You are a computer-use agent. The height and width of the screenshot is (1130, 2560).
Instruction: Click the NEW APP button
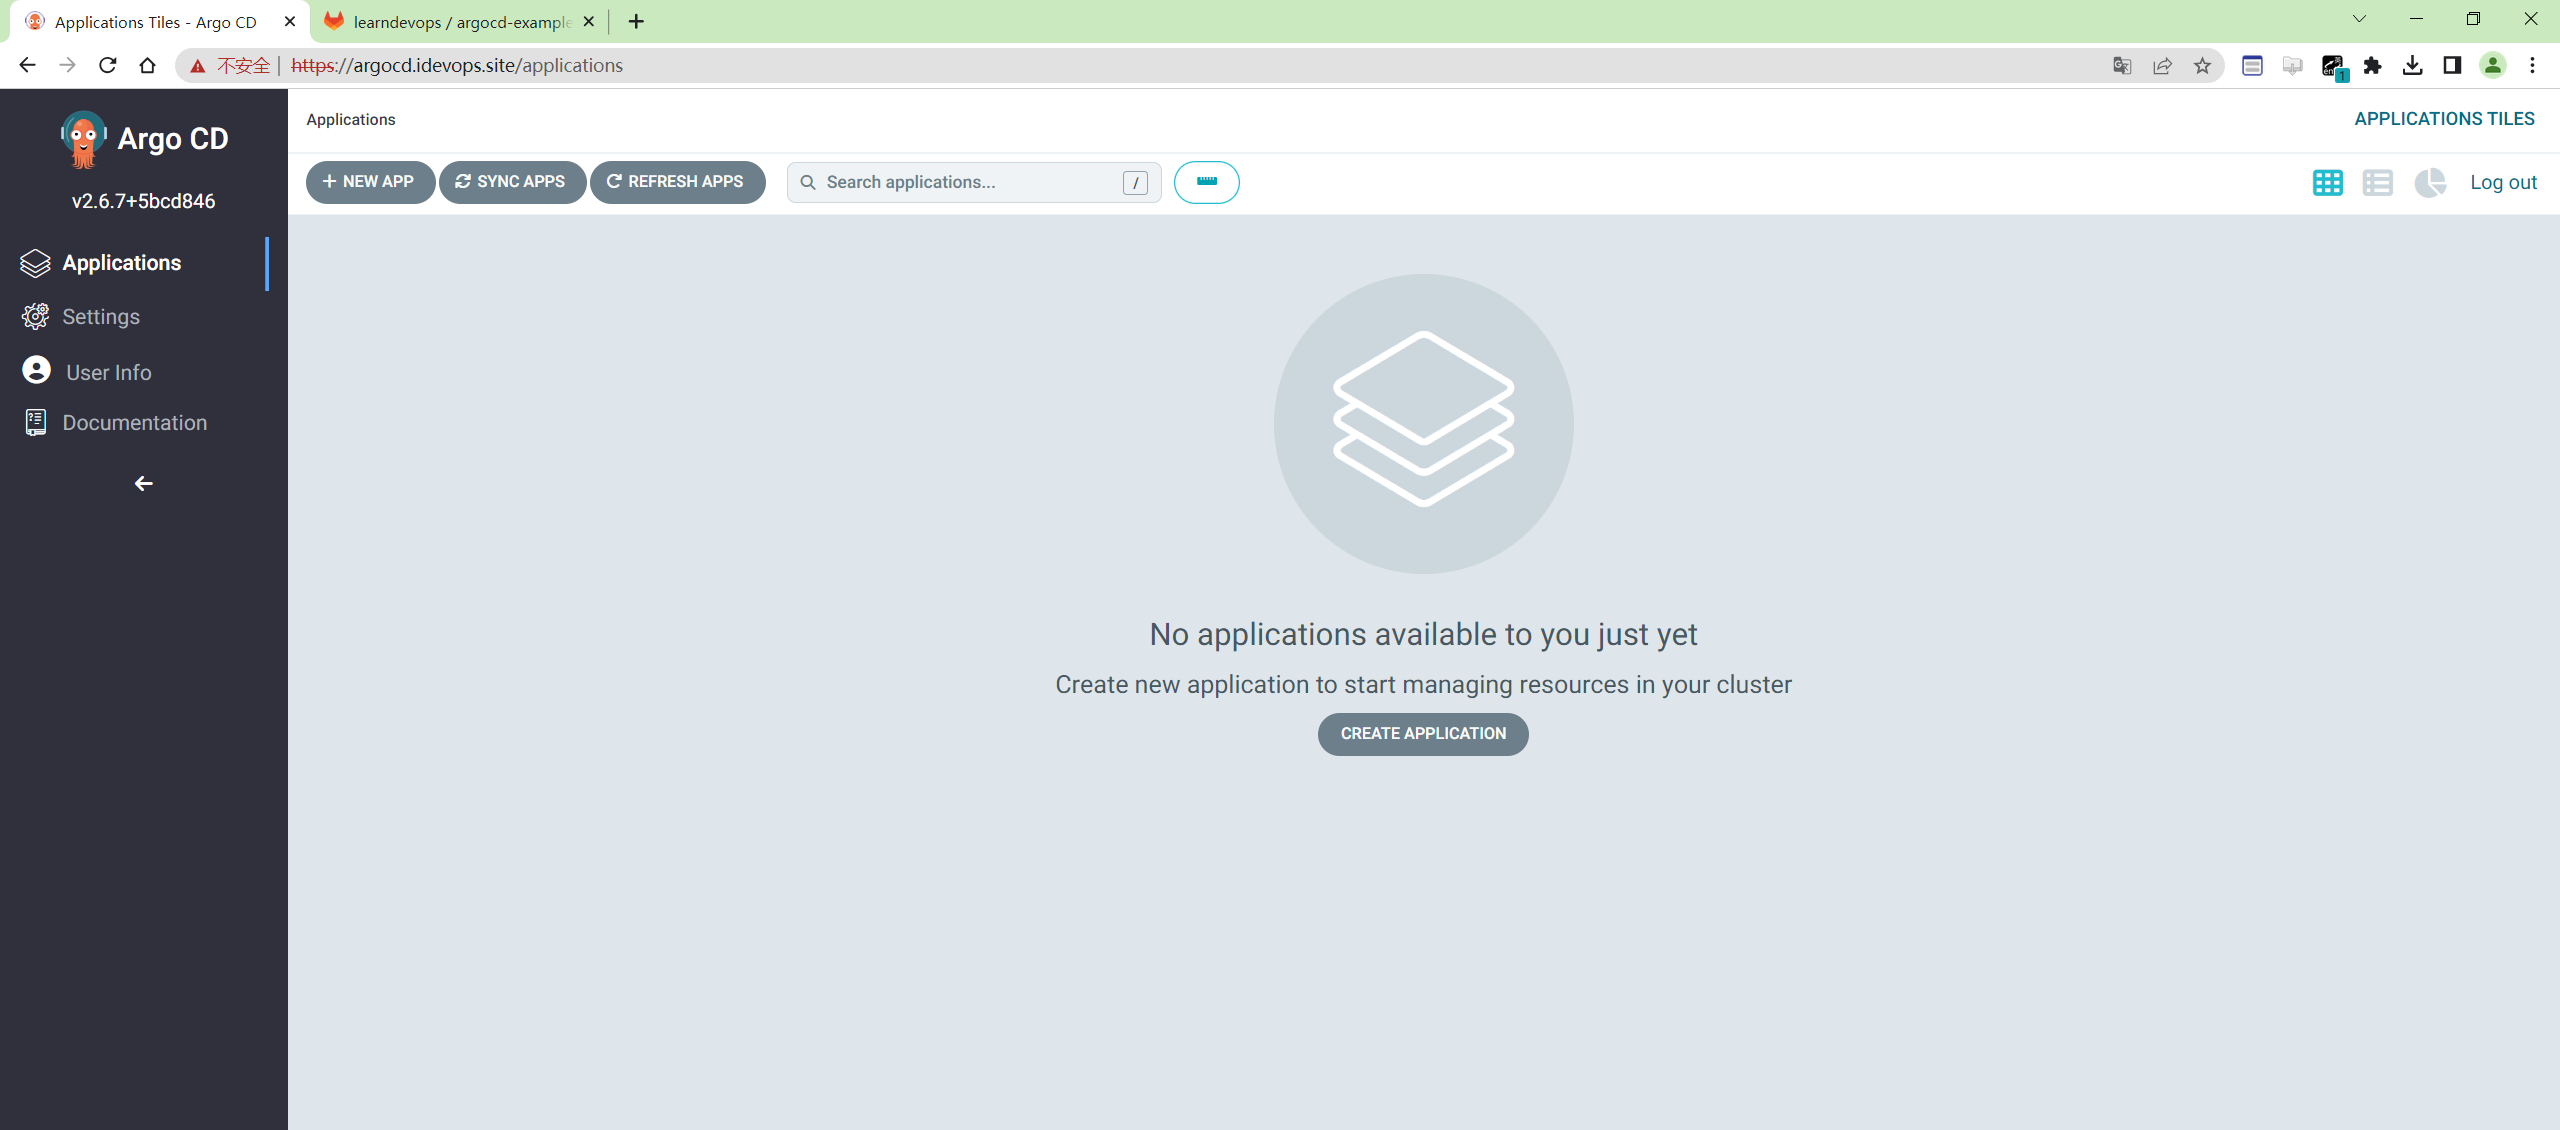pos(370,182)
